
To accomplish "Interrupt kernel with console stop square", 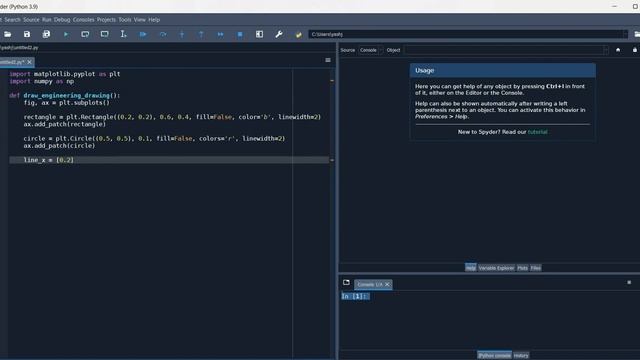I will tap(629, 282).
